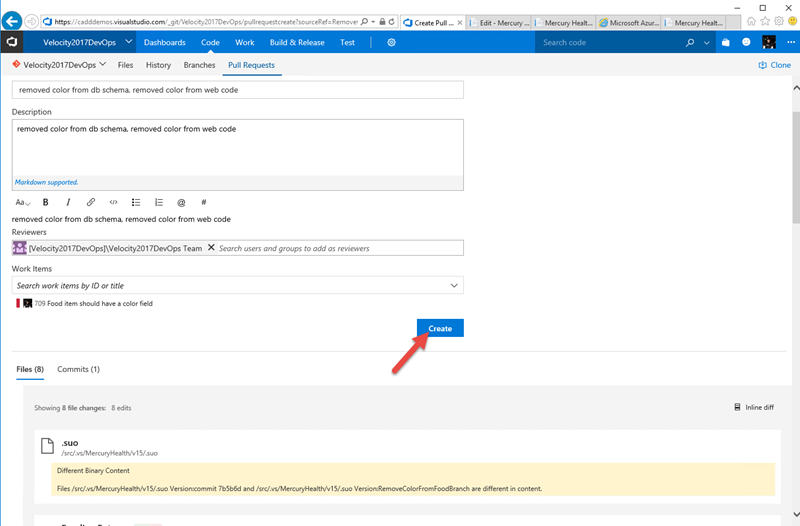Click the browser forward arrow
This screenshot has height=526, width=800.
point(32,22)
